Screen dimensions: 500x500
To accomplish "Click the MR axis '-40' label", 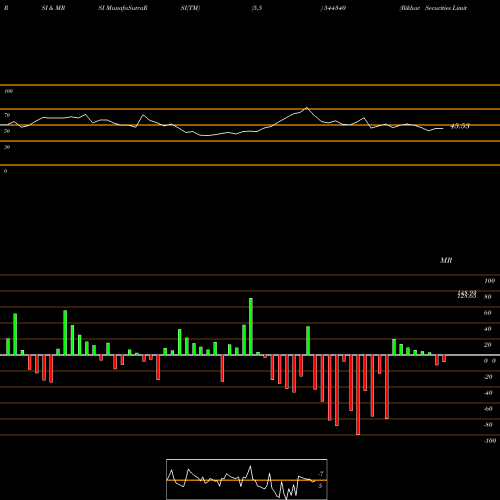I will coord(488,393).
